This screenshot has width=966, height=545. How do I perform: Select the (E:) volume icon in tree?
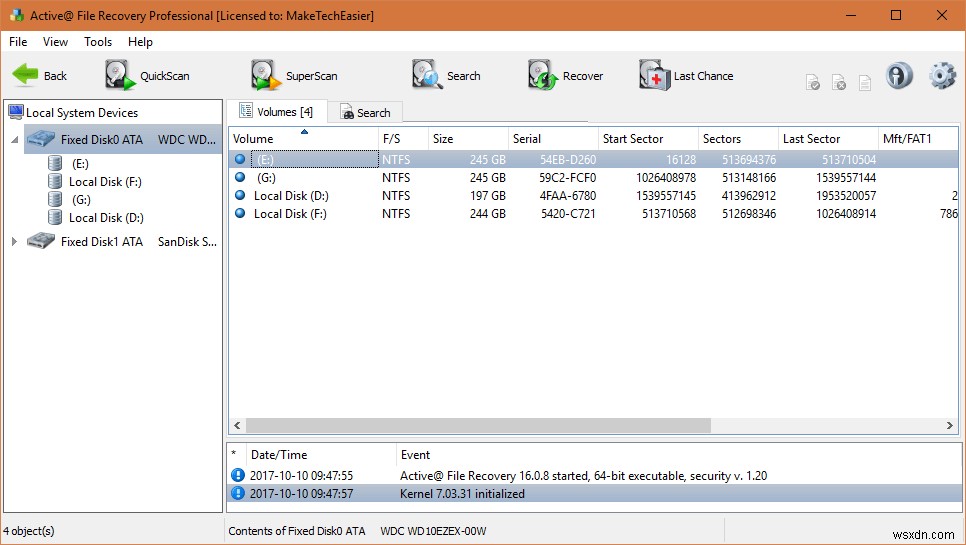tap(55, 163)
